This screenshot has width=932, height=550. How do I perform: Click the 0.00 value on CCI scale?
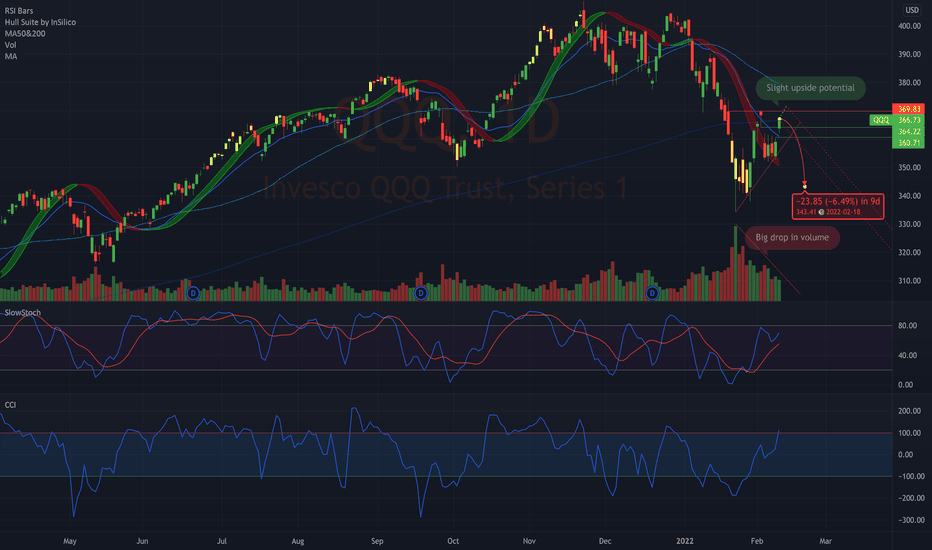pyautogui.click(x=905, y=455)
